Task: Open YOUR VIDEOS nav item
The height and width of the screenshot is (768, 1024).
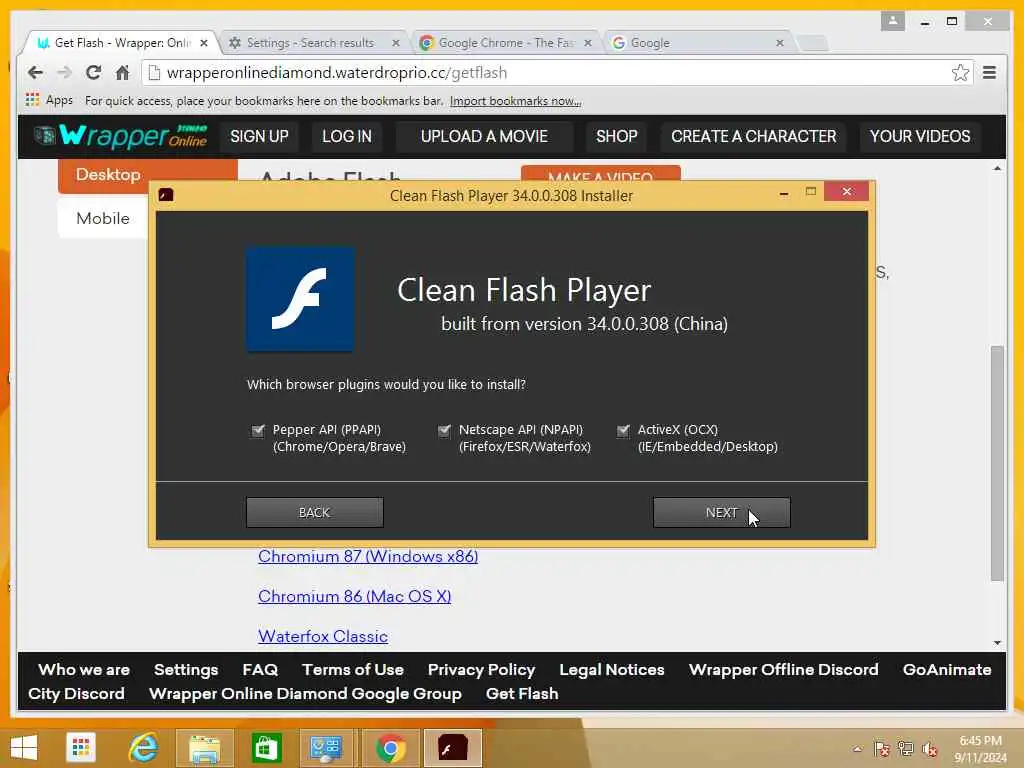Action: (x=920, y=136)
